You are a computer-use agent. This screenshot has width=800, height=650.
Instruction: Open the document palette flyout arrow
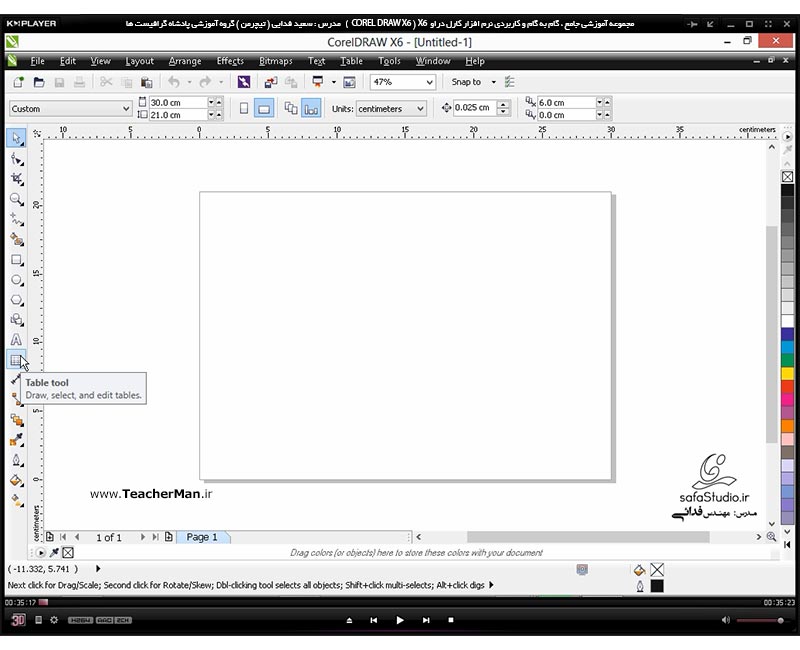pyautogui.click(x=40, y=553)
